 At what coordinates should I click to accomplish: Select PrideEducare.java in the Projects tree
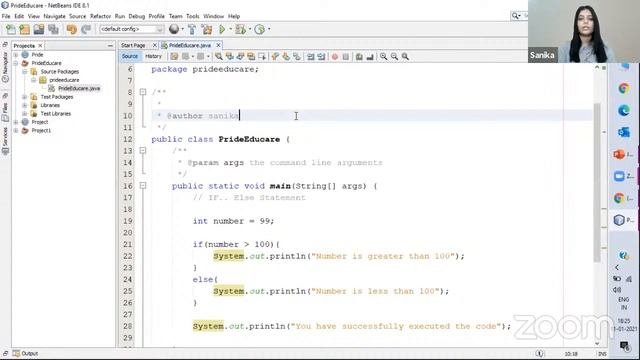[x=79, y=88]
